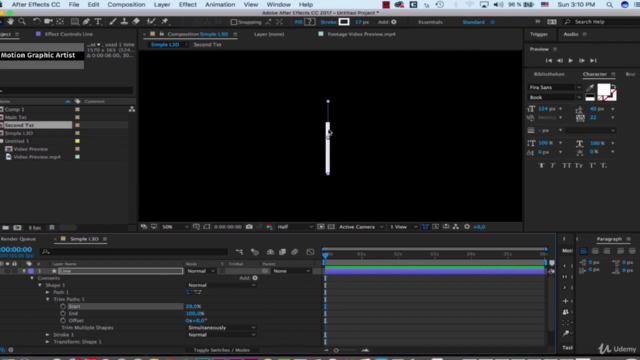The height and width of the screenshot is (360, 640).
Task: Open the Animation menu
Action: (x=220, y=4)
